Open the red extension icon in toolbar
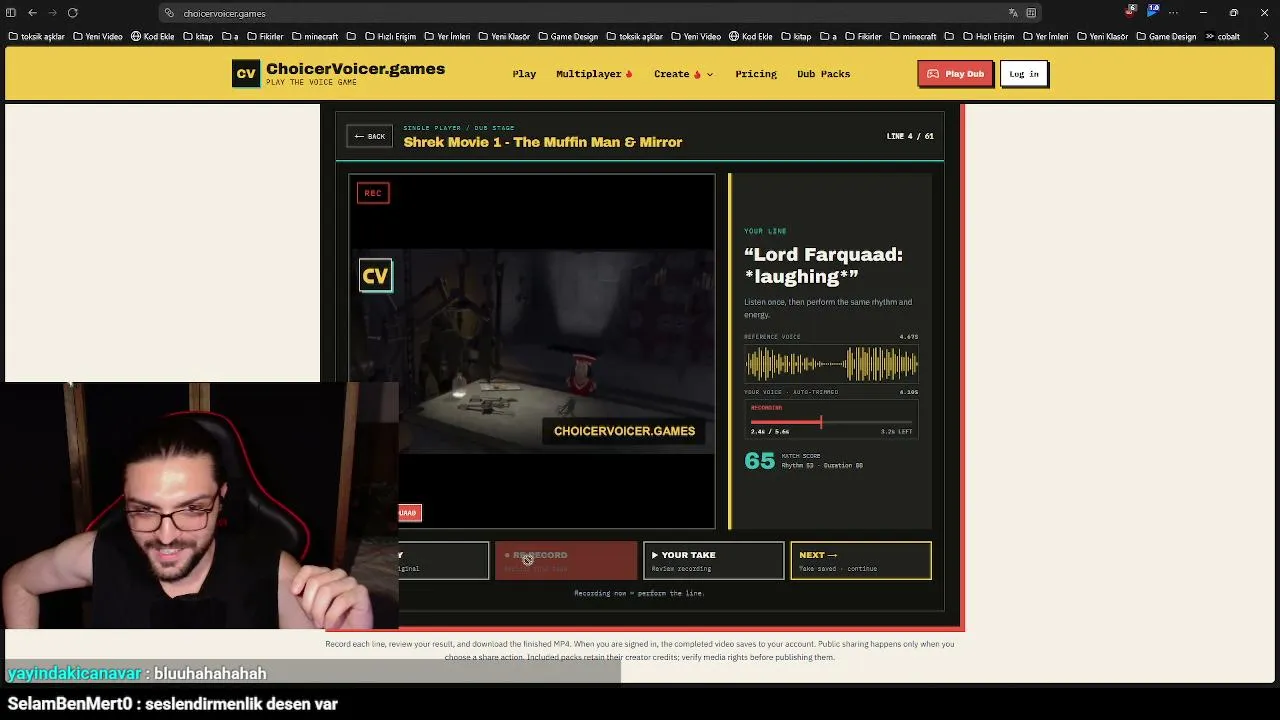The width and height of the screenshot is (1280, 720). point(1131,11)
